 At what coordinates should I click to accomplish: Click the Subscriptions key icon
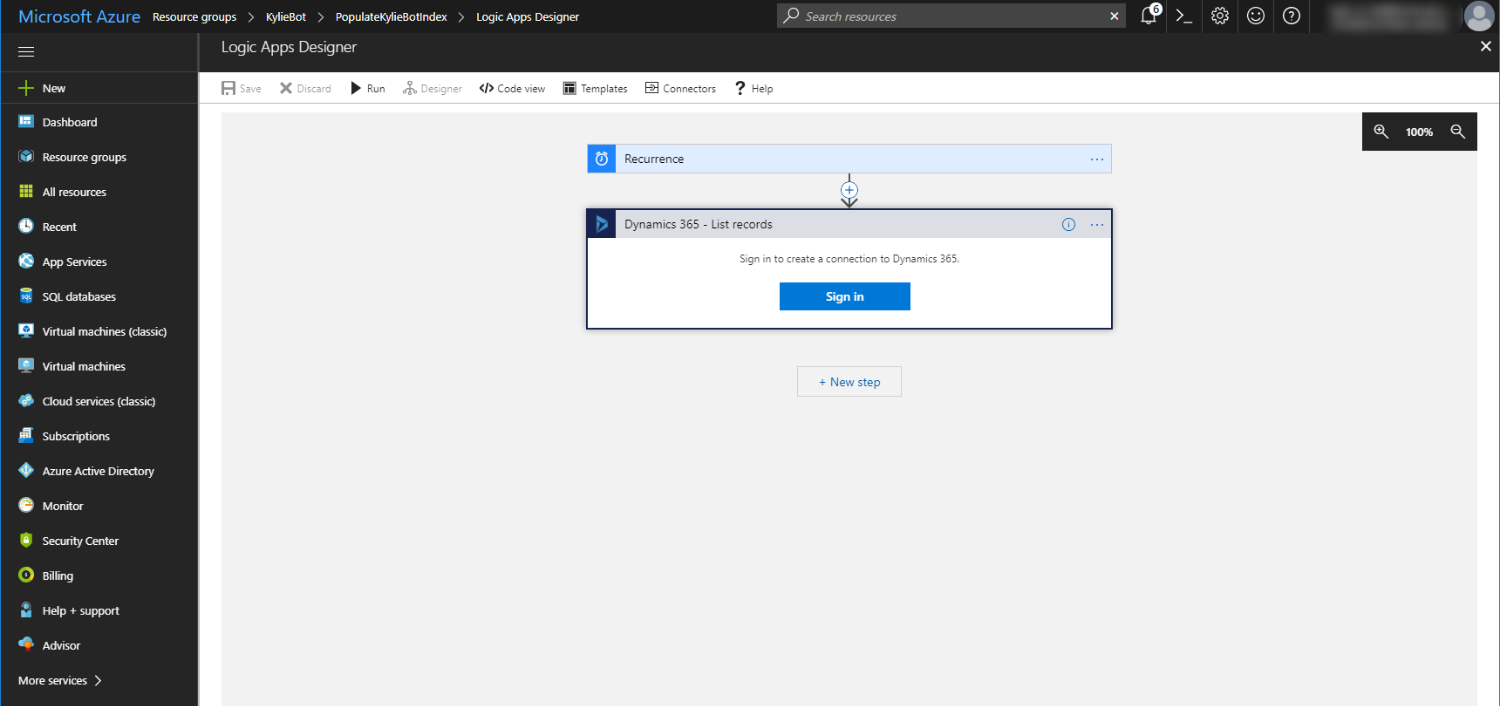click(x=26, y=436)
